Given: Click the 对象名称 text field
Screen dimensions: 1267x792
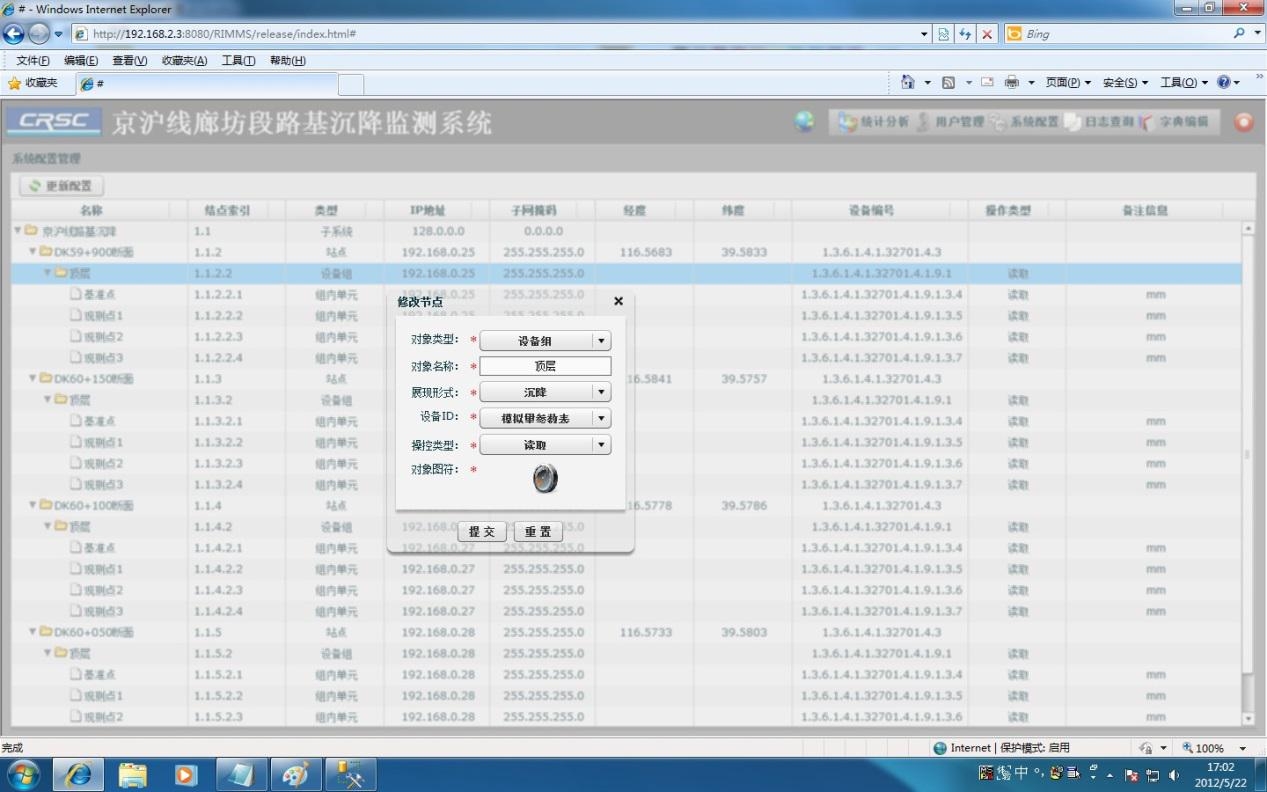Looking at the screenshot, I should point(545,366).
